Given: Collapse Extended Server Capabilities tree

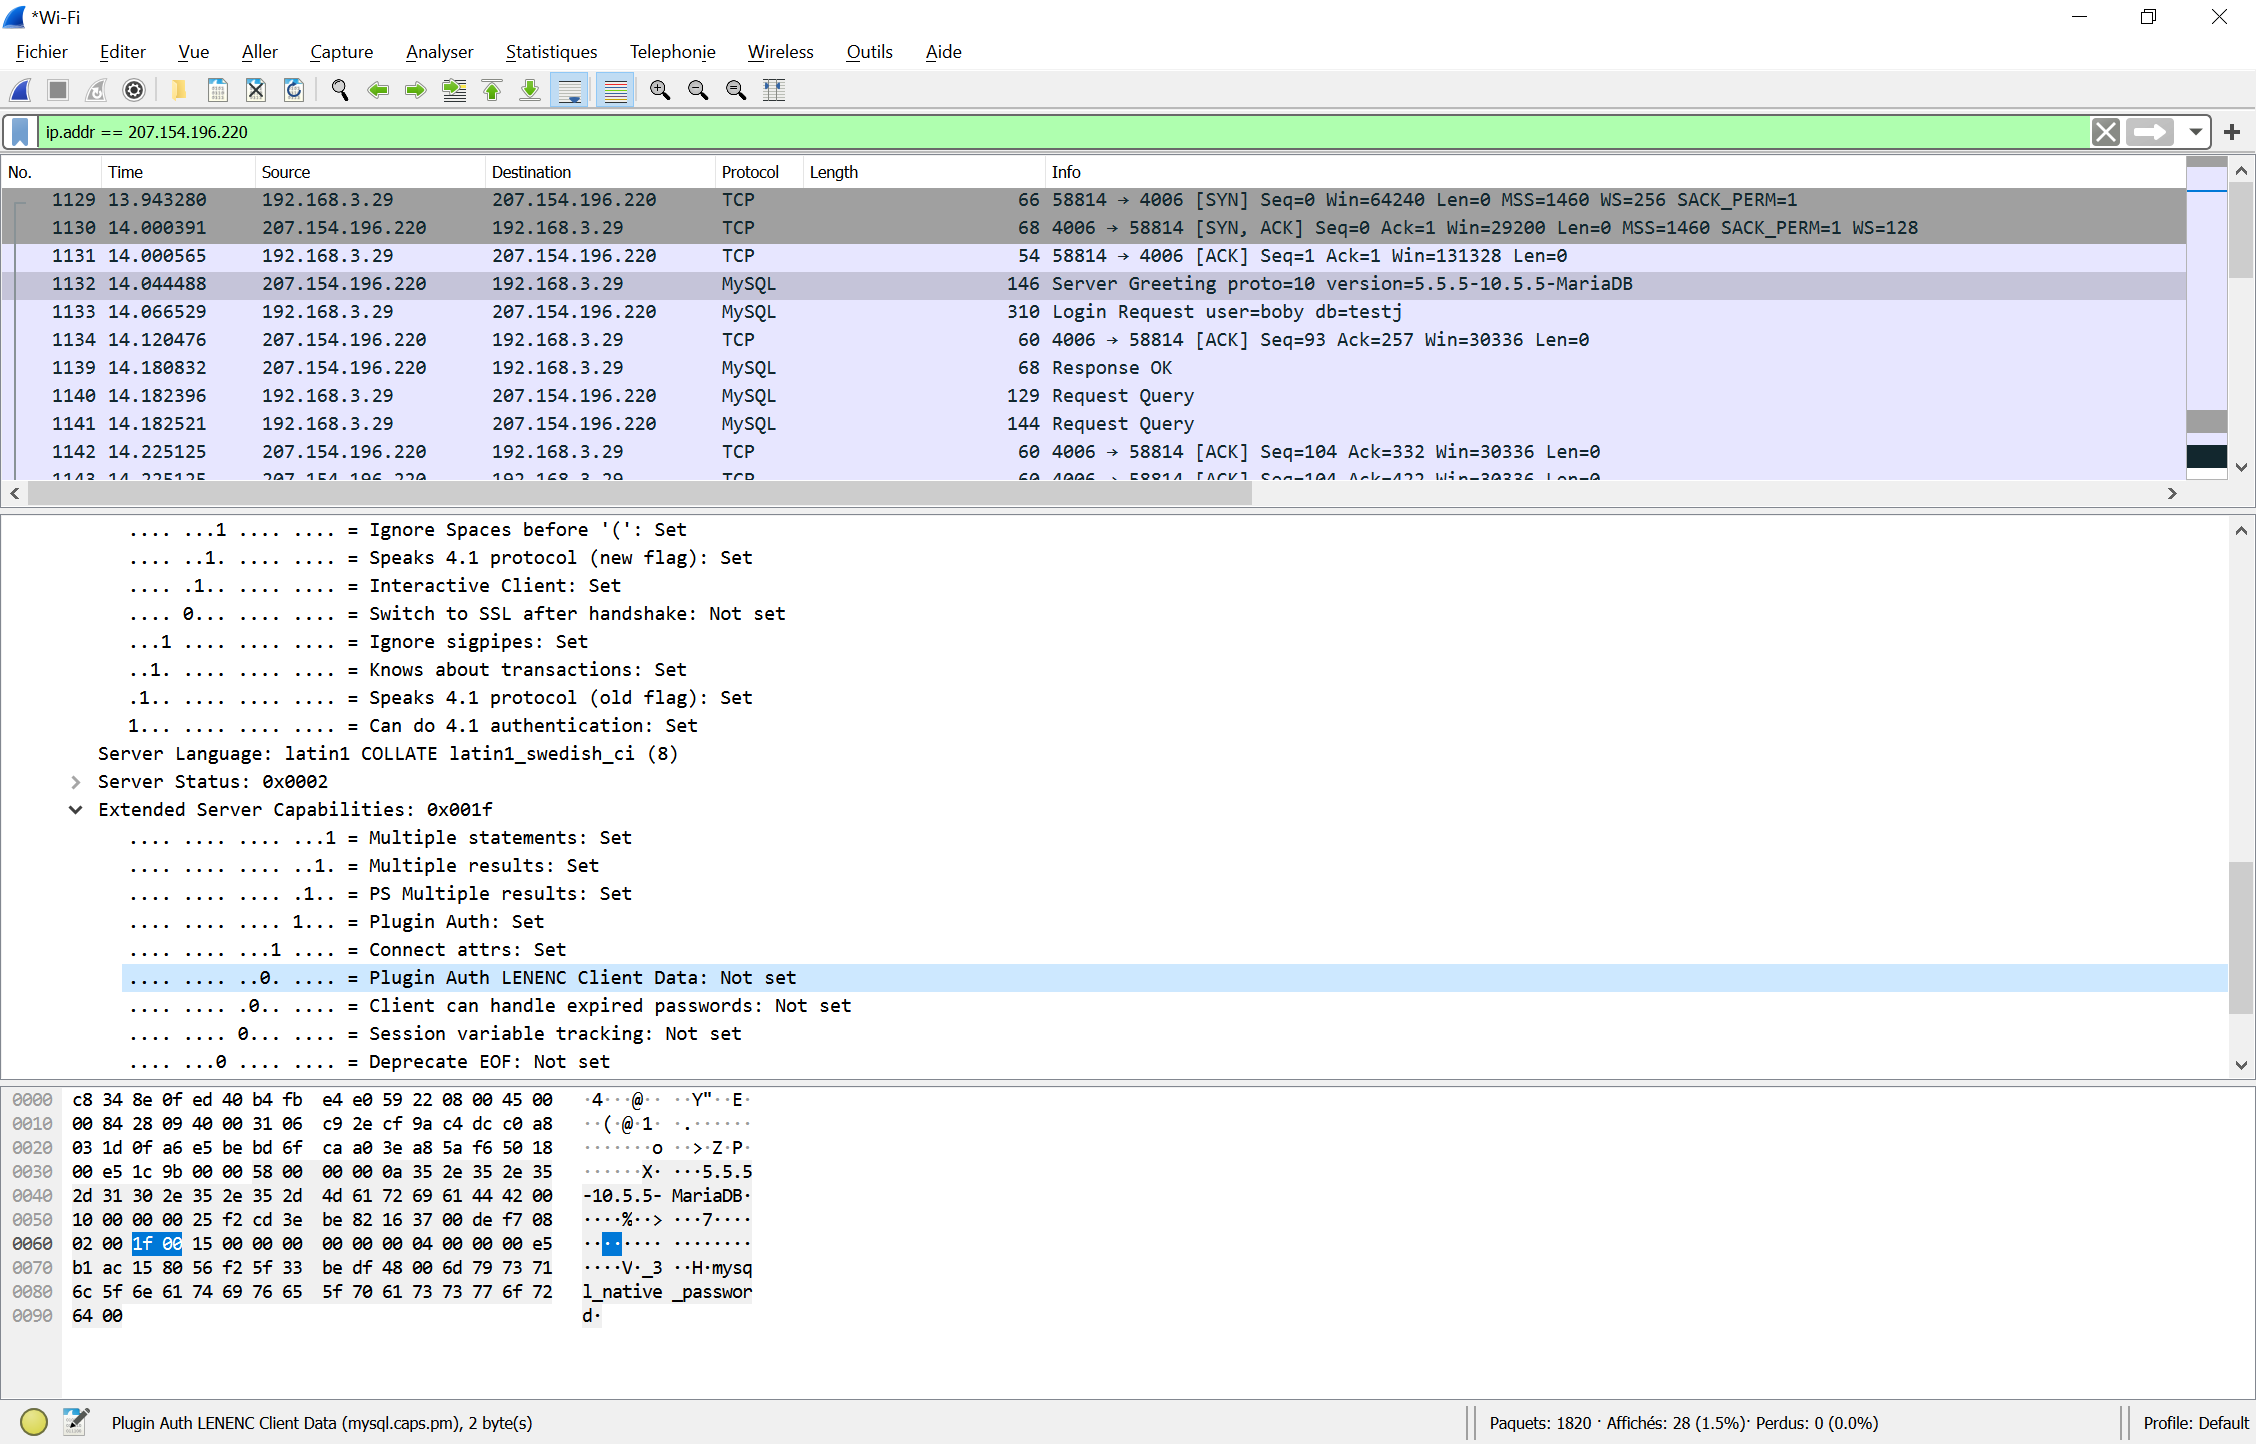Looking at the screenshot, I should pyautogui.click(x=76, y=810).
